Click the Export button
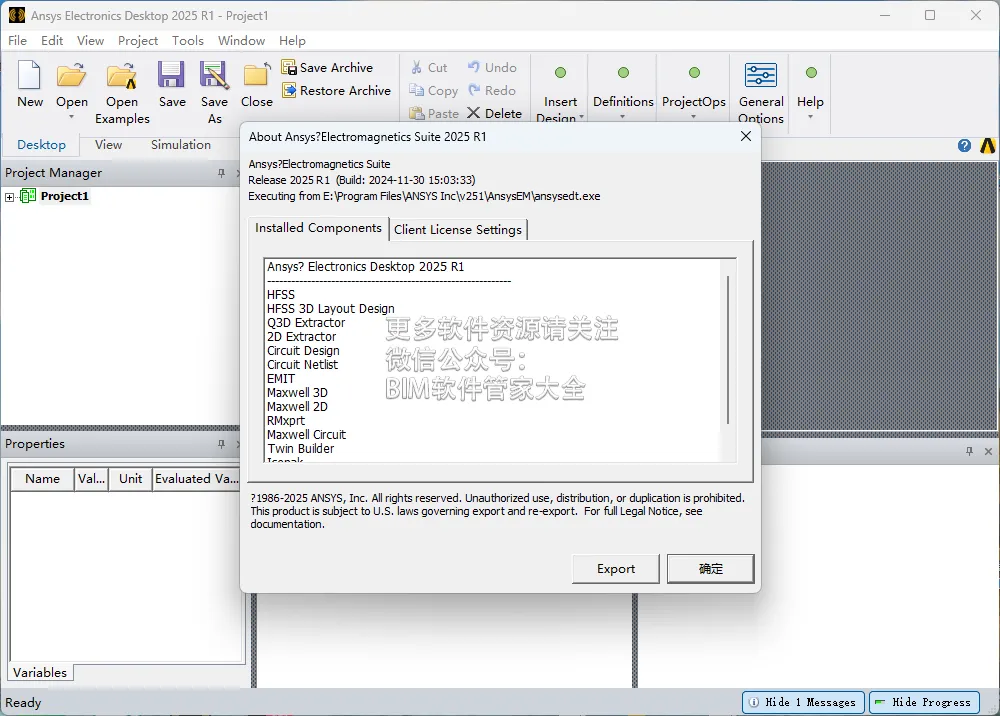 (615, 569)
